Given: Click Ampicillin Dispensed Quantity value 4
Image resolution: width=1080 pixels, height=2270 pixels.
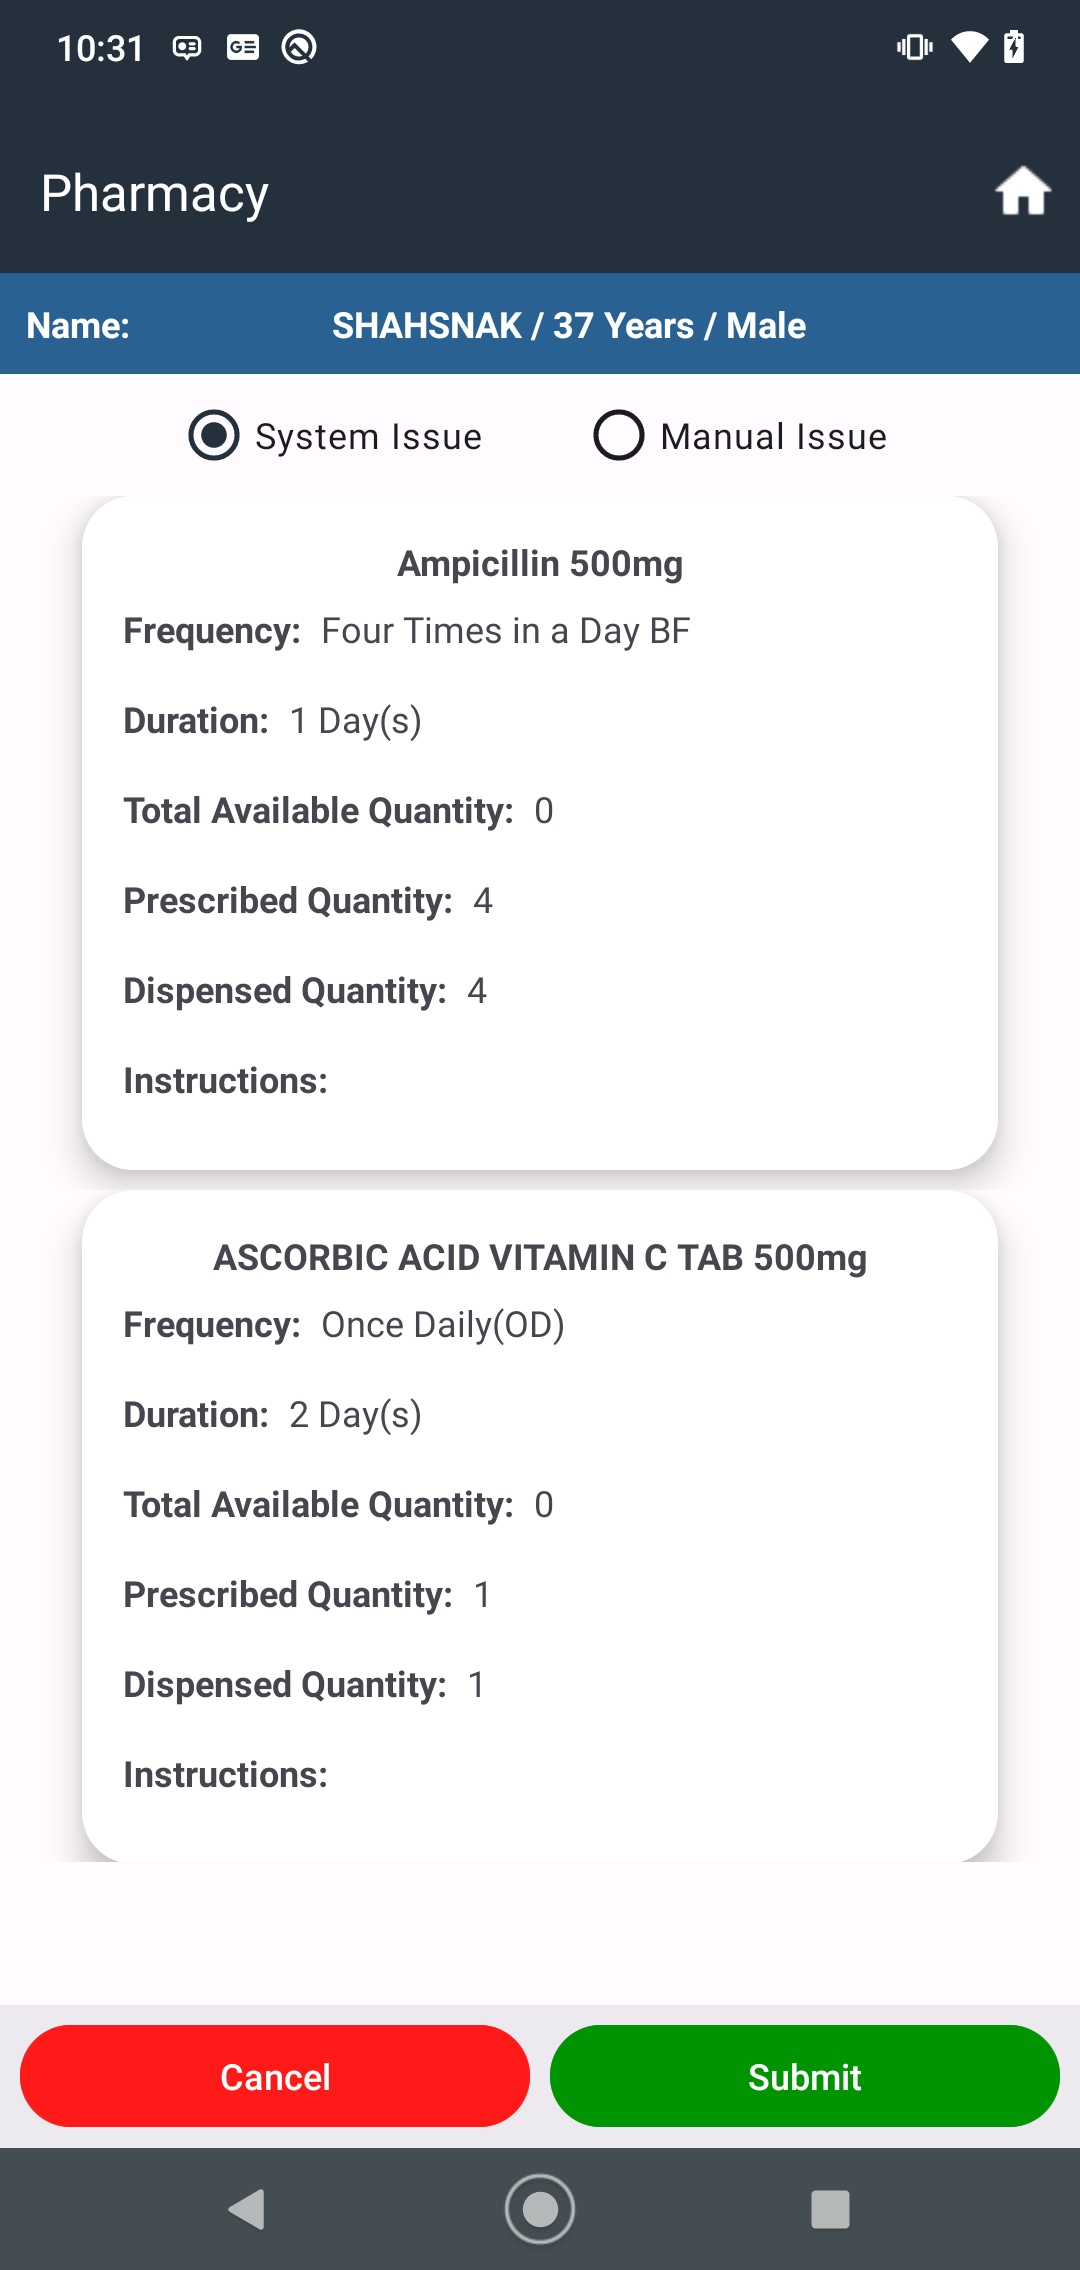Looking at the screenshot, I should tap(477, 991).
